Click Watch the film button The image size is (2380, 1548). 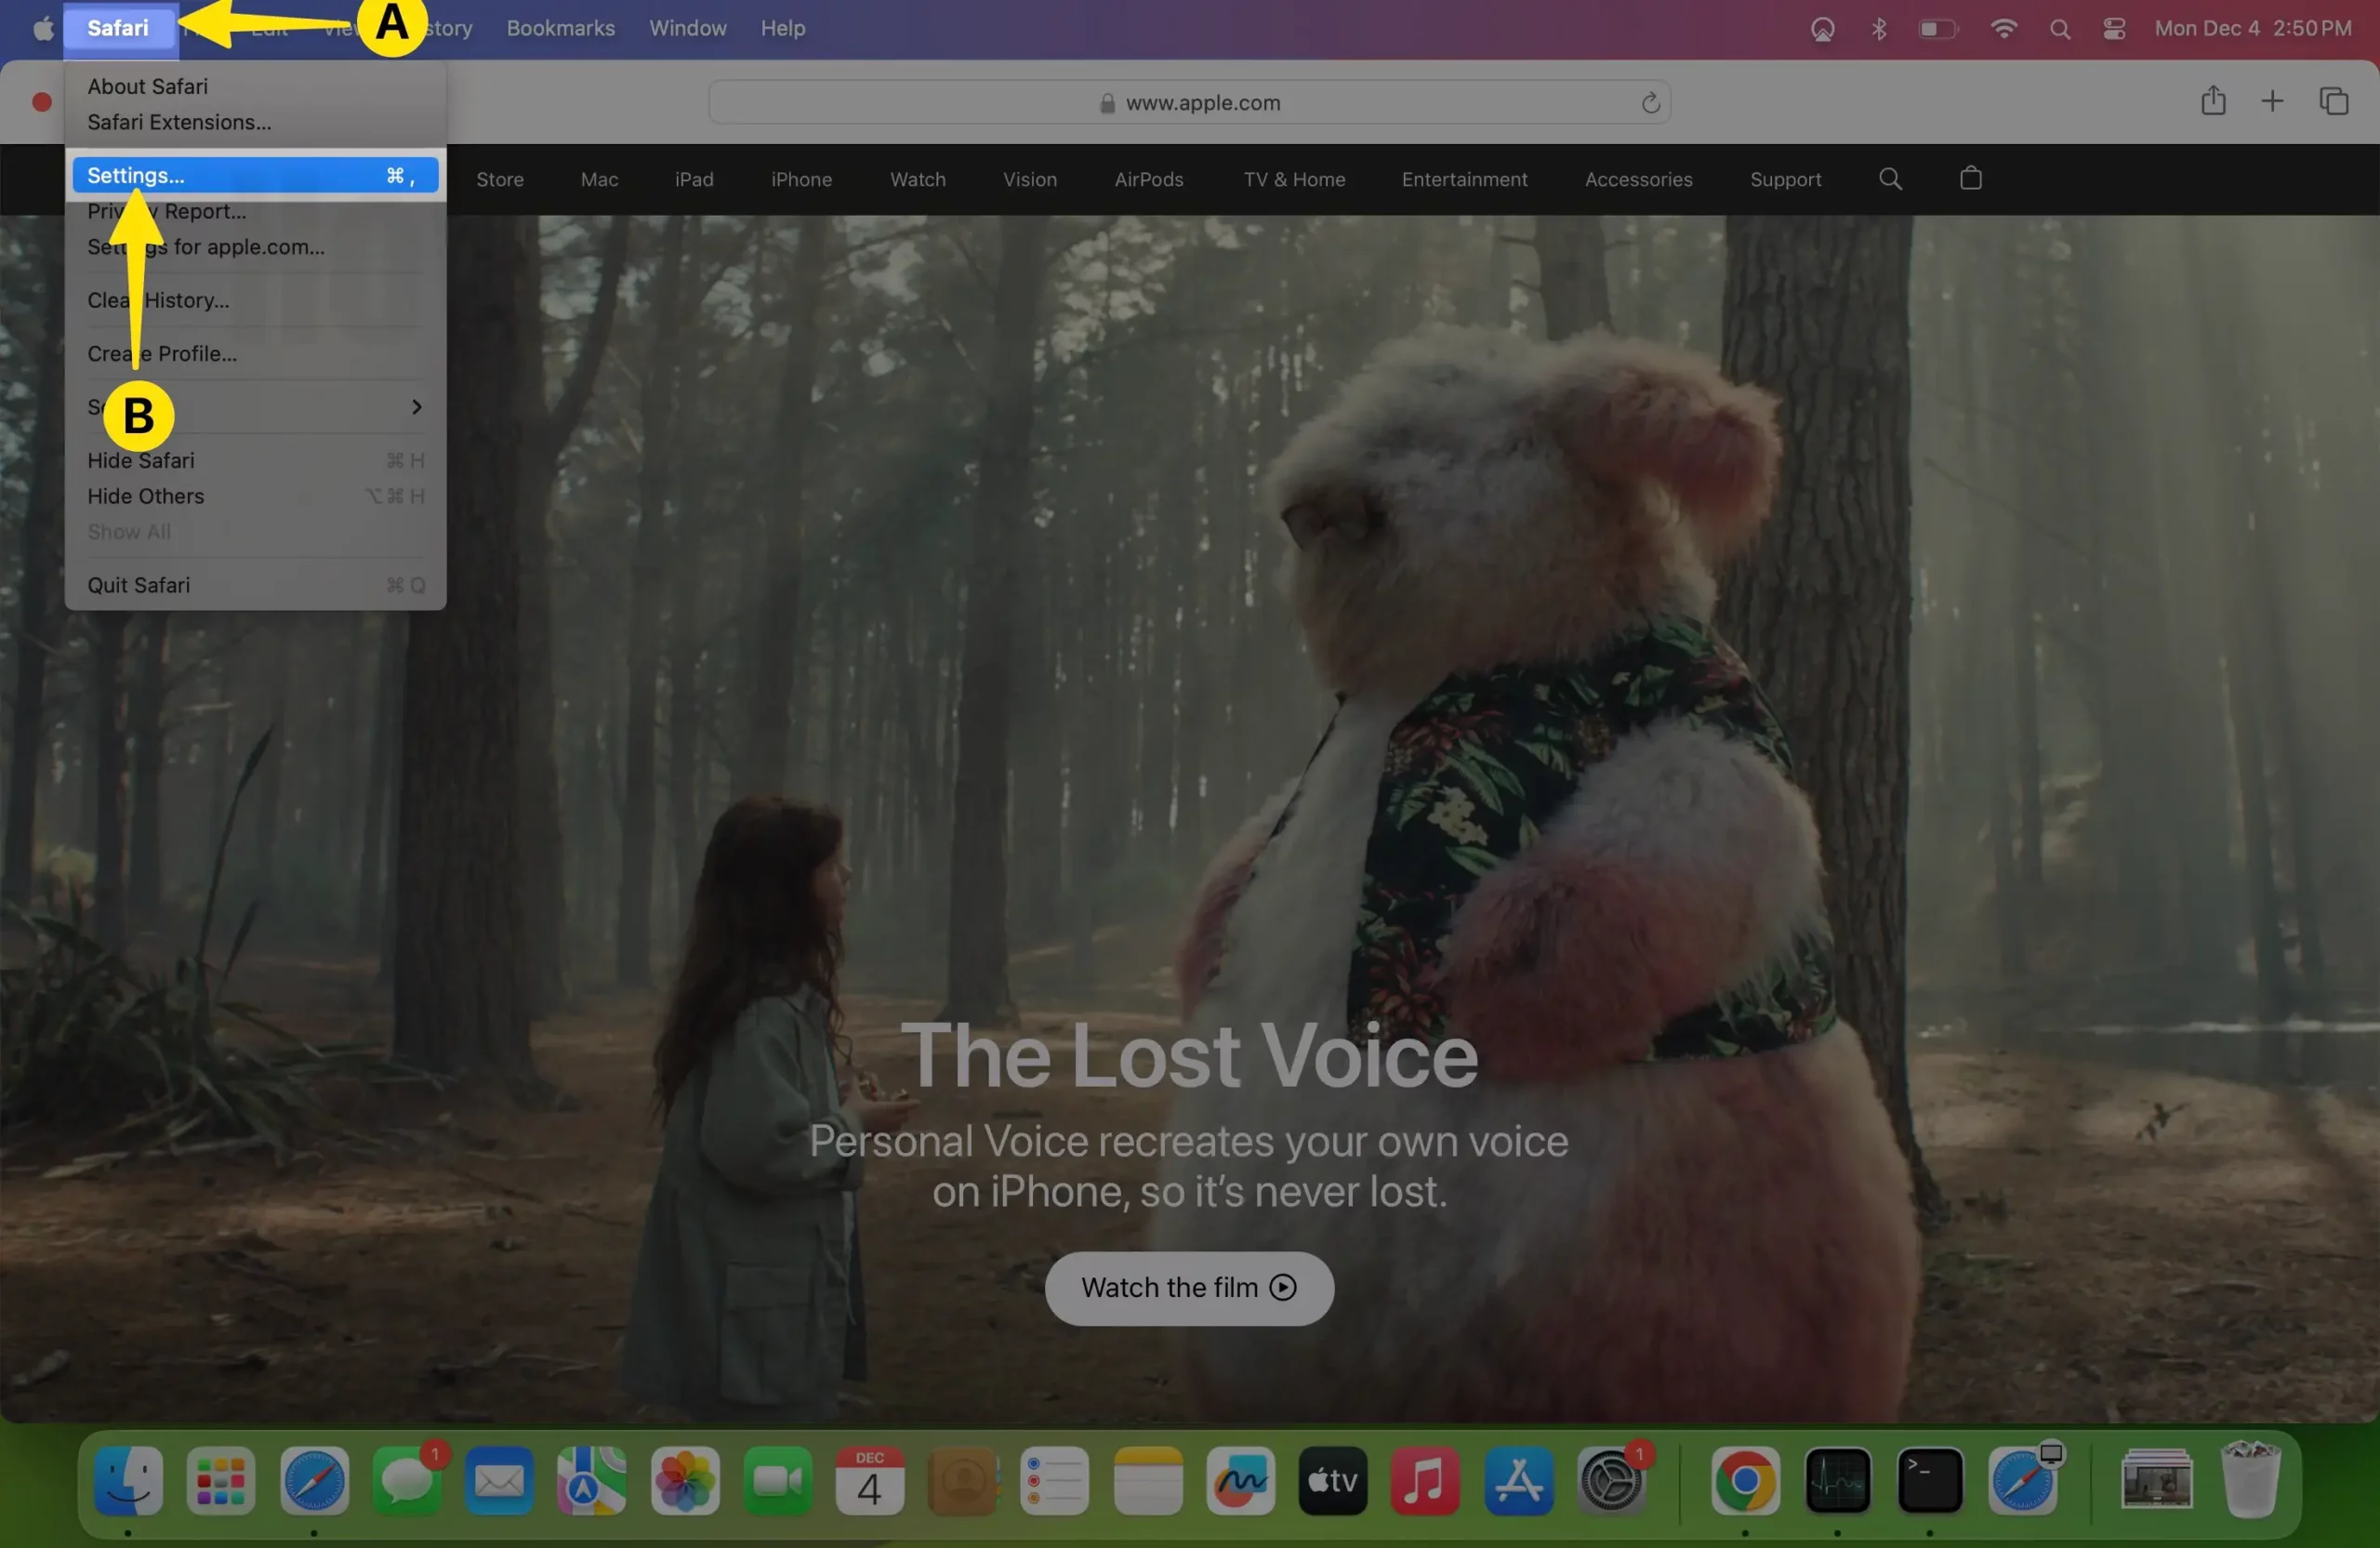1189,1288
